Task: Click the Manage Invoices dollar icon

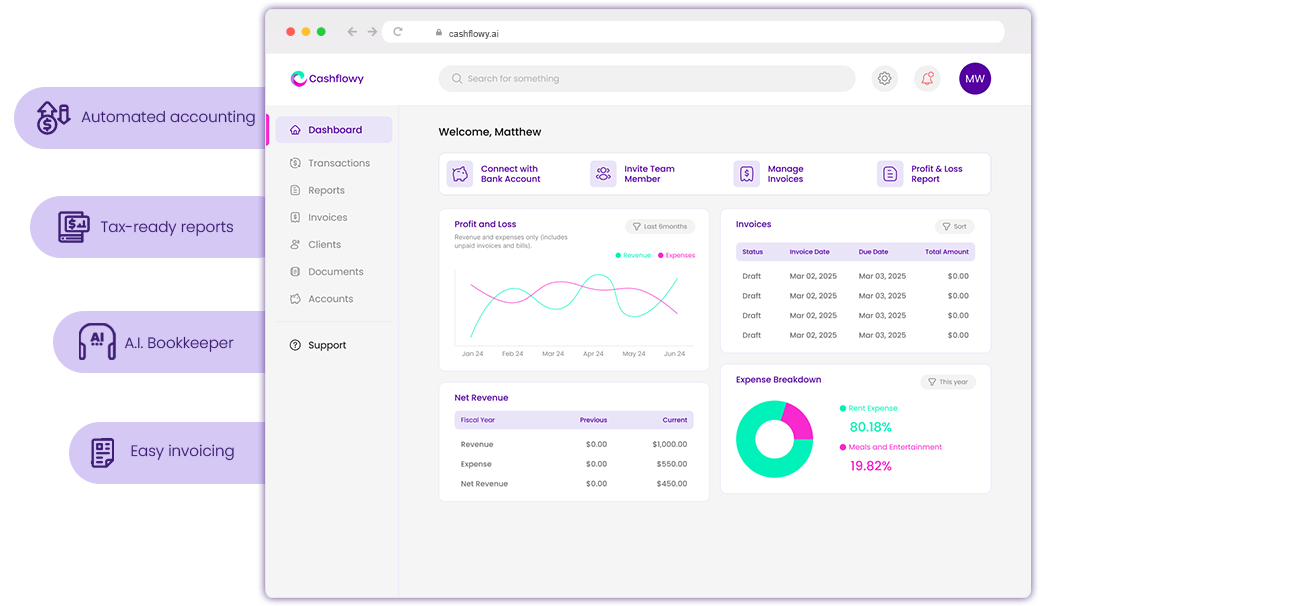Action: pos(747,174)
